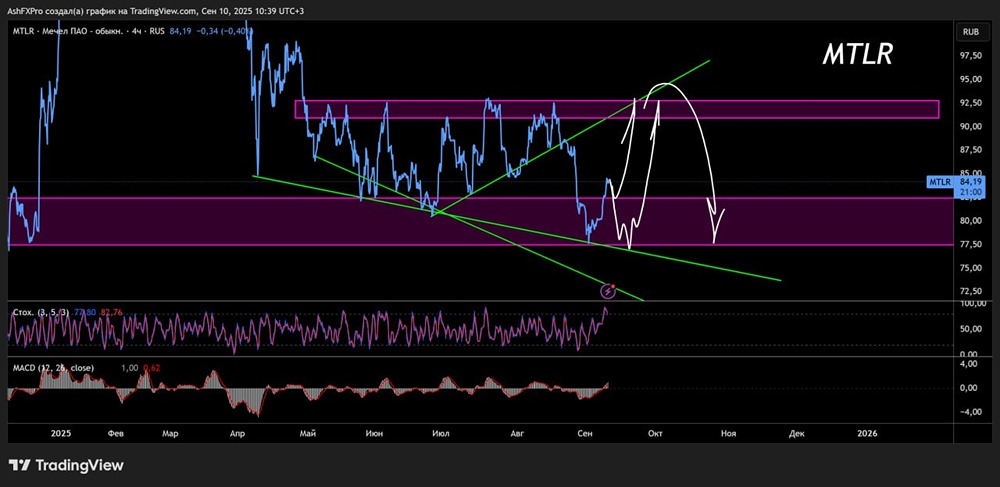Open the RUB currency selector
This screenshot has width=1000, height=487.
coord(971,31)
